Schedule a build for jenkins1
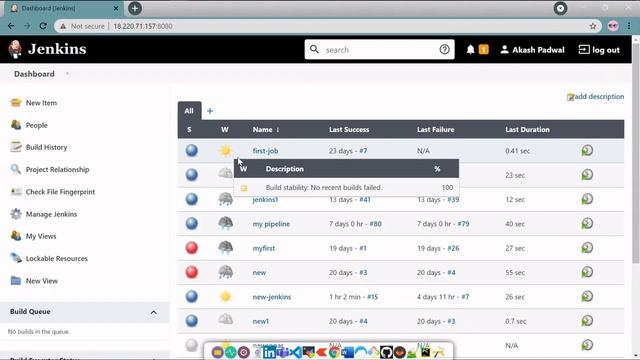640x360 pixels. (x=587, y=199)
